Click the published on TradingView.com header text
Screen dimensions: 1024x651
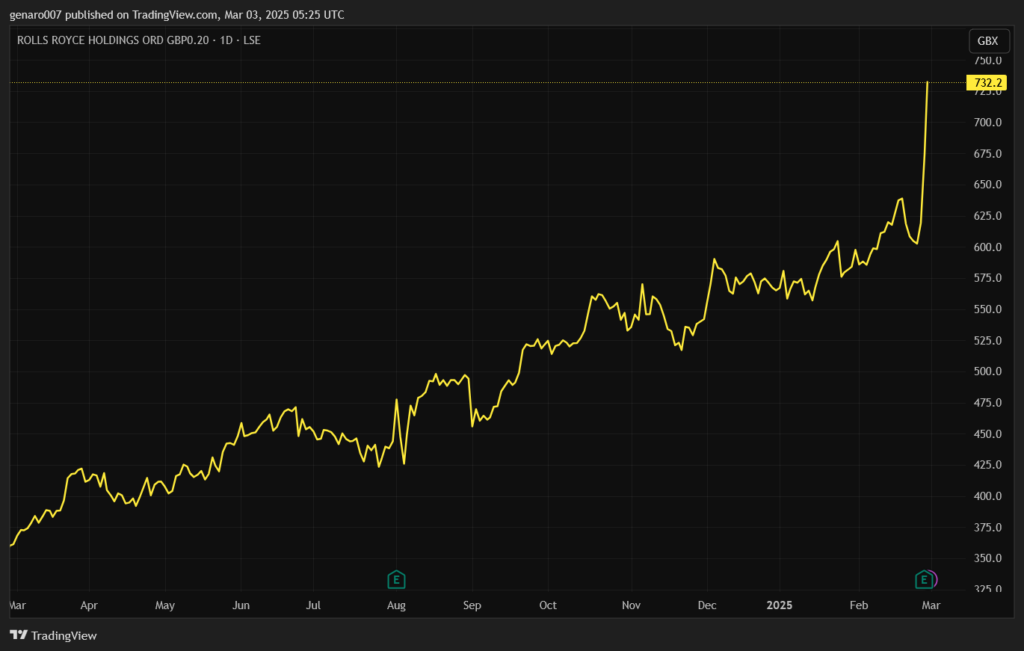178,15
